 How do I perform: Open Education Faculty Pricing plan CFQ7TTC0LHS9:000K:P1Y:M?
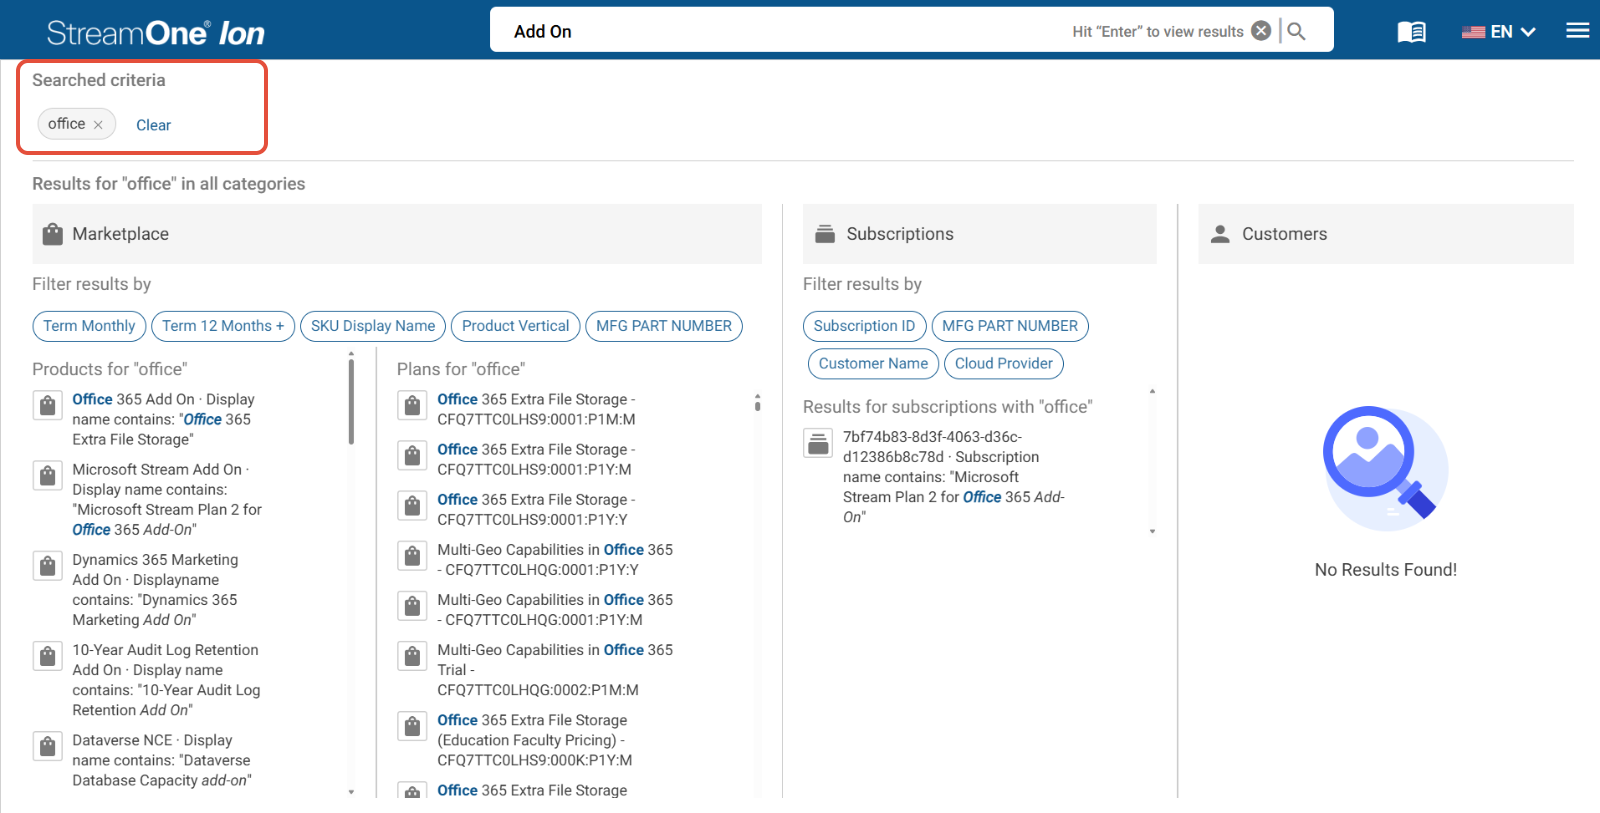click(535, 740)
